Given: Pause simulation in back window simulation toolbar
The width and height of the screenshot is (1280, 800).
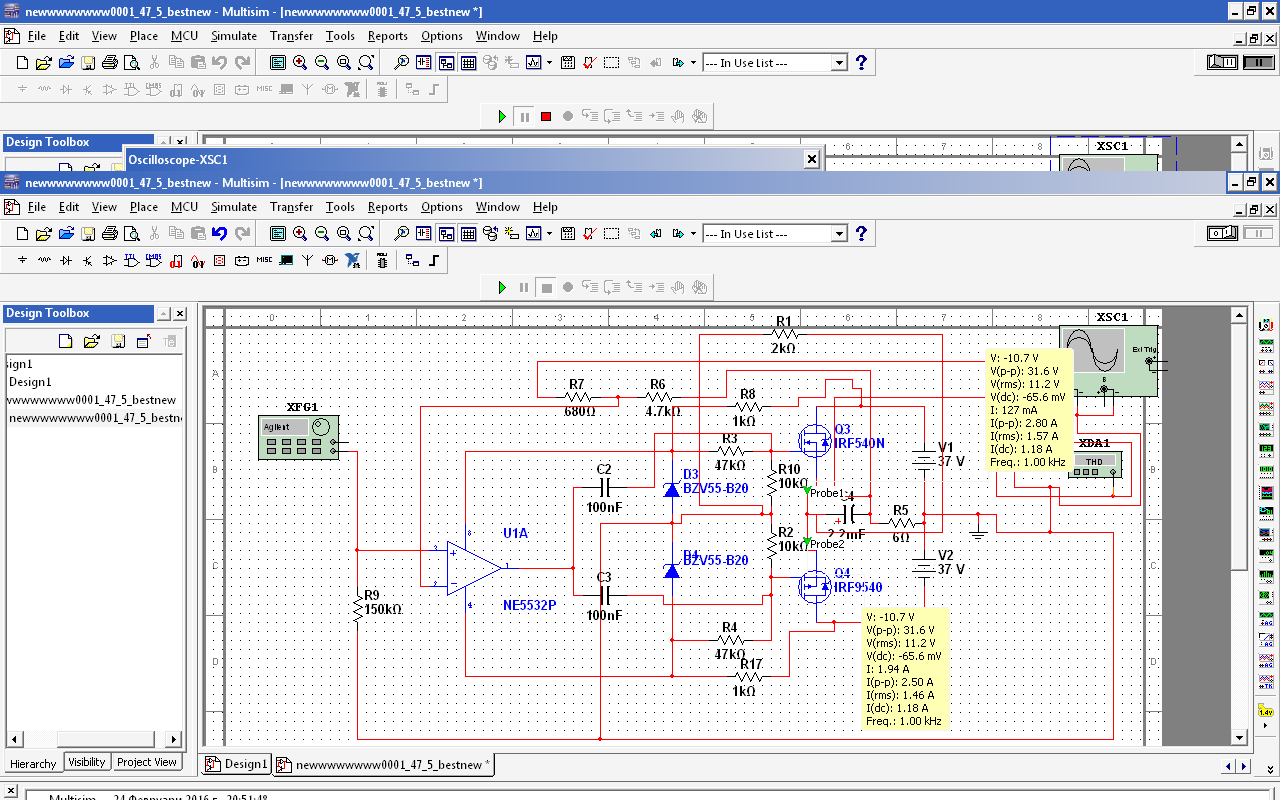Looking at the screenshot, I should 524,117.
